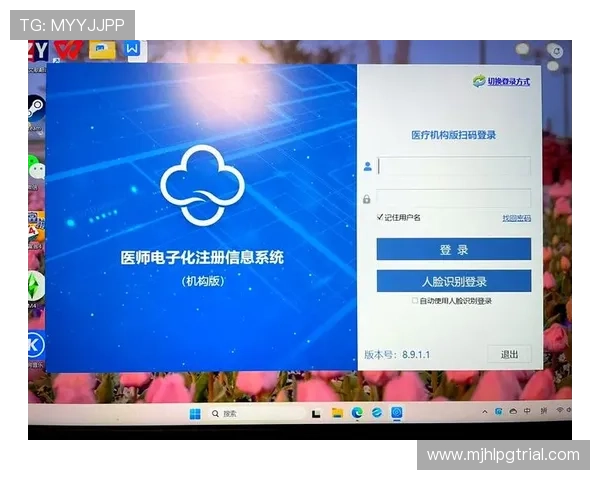Open the Windows Start menu
The width and height of the screenshot is (600, 480).
point(195,414)
